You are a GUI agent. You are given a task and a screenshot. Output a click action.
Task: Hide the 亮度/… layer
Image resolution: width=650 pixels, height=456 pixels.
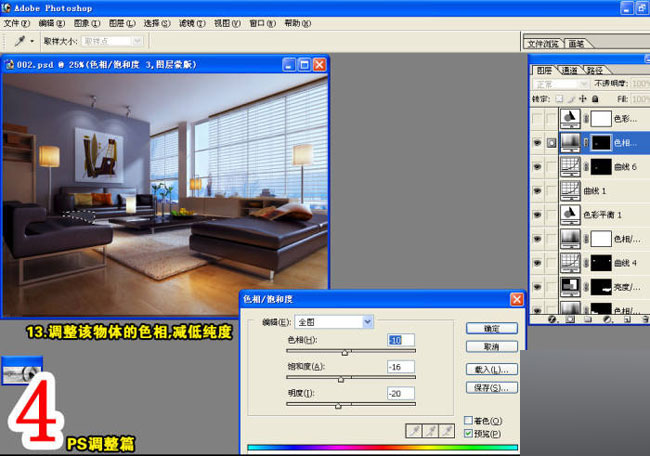coord(537,287)
